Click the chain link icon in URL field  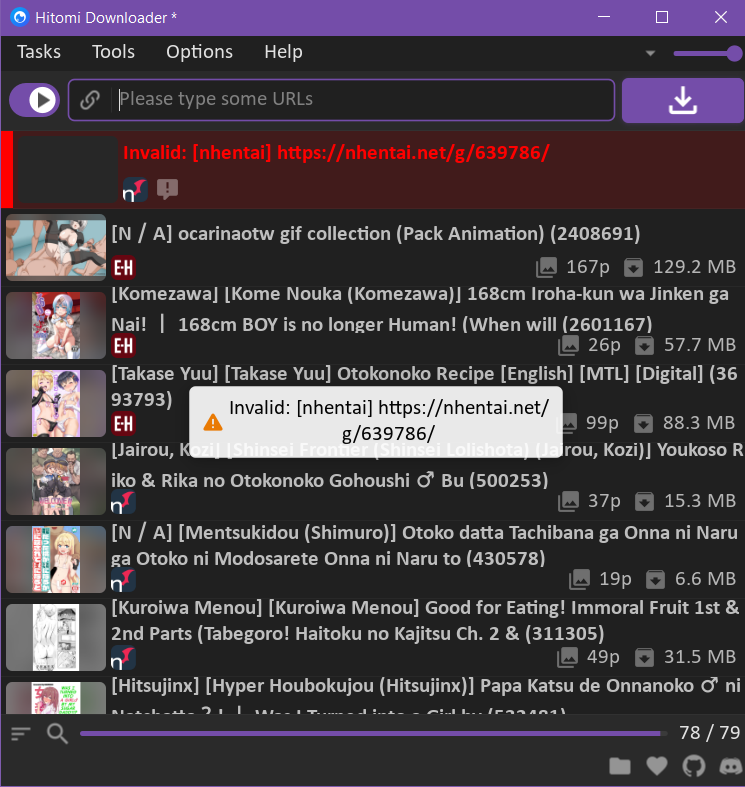tap(90, 100)
